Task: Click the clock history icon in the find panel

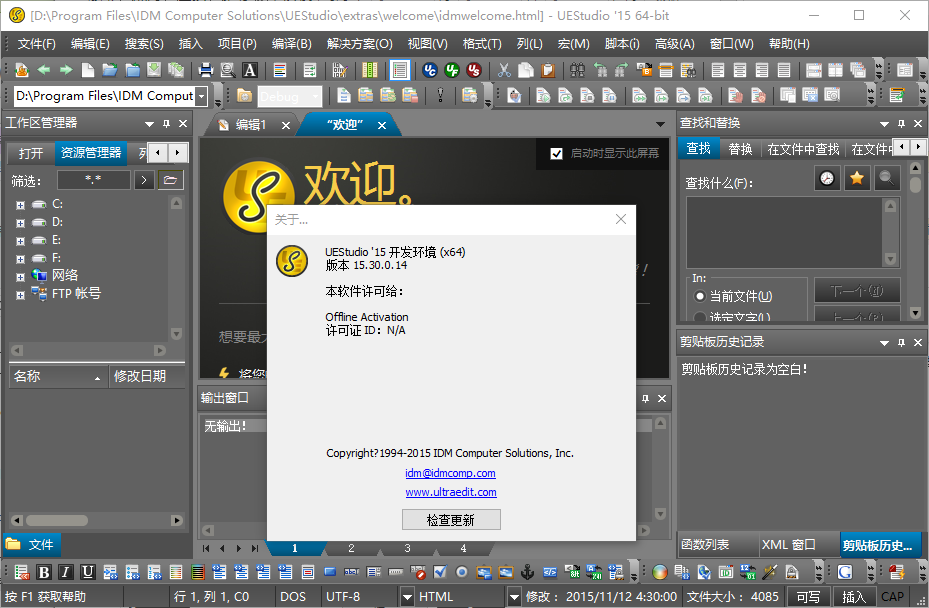Action: 827,178
